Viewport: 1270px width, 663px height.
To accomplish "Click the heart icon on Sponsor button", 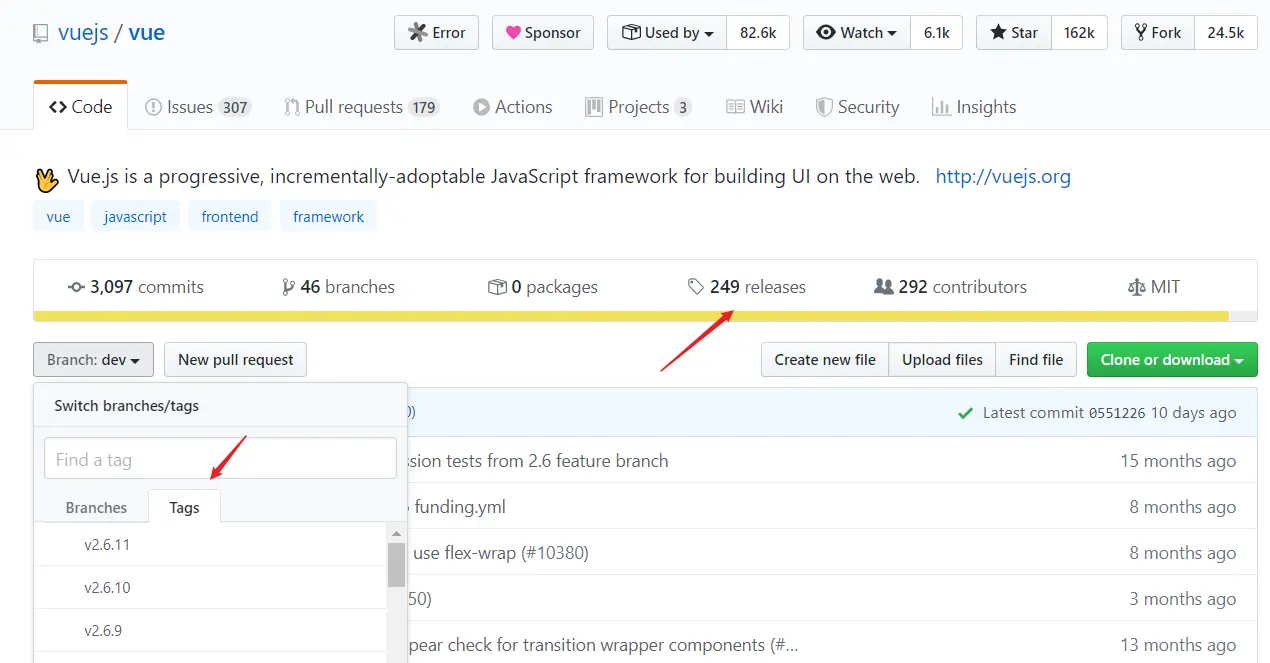I will click(513, 33).
